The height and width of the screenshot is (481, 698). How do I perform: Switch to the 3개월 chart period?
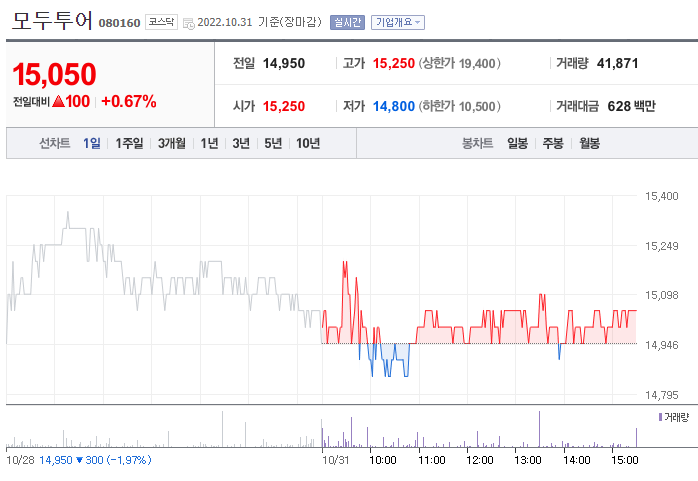tap(172, 143)
